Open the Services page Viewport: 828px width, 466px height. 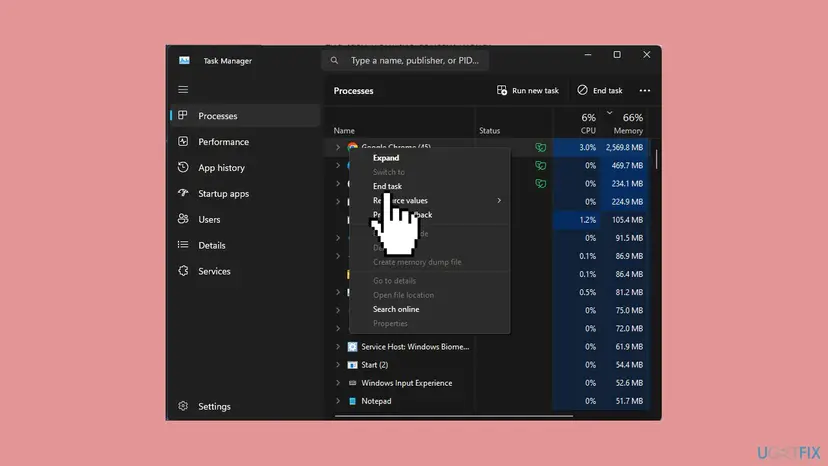click(214, 271)
